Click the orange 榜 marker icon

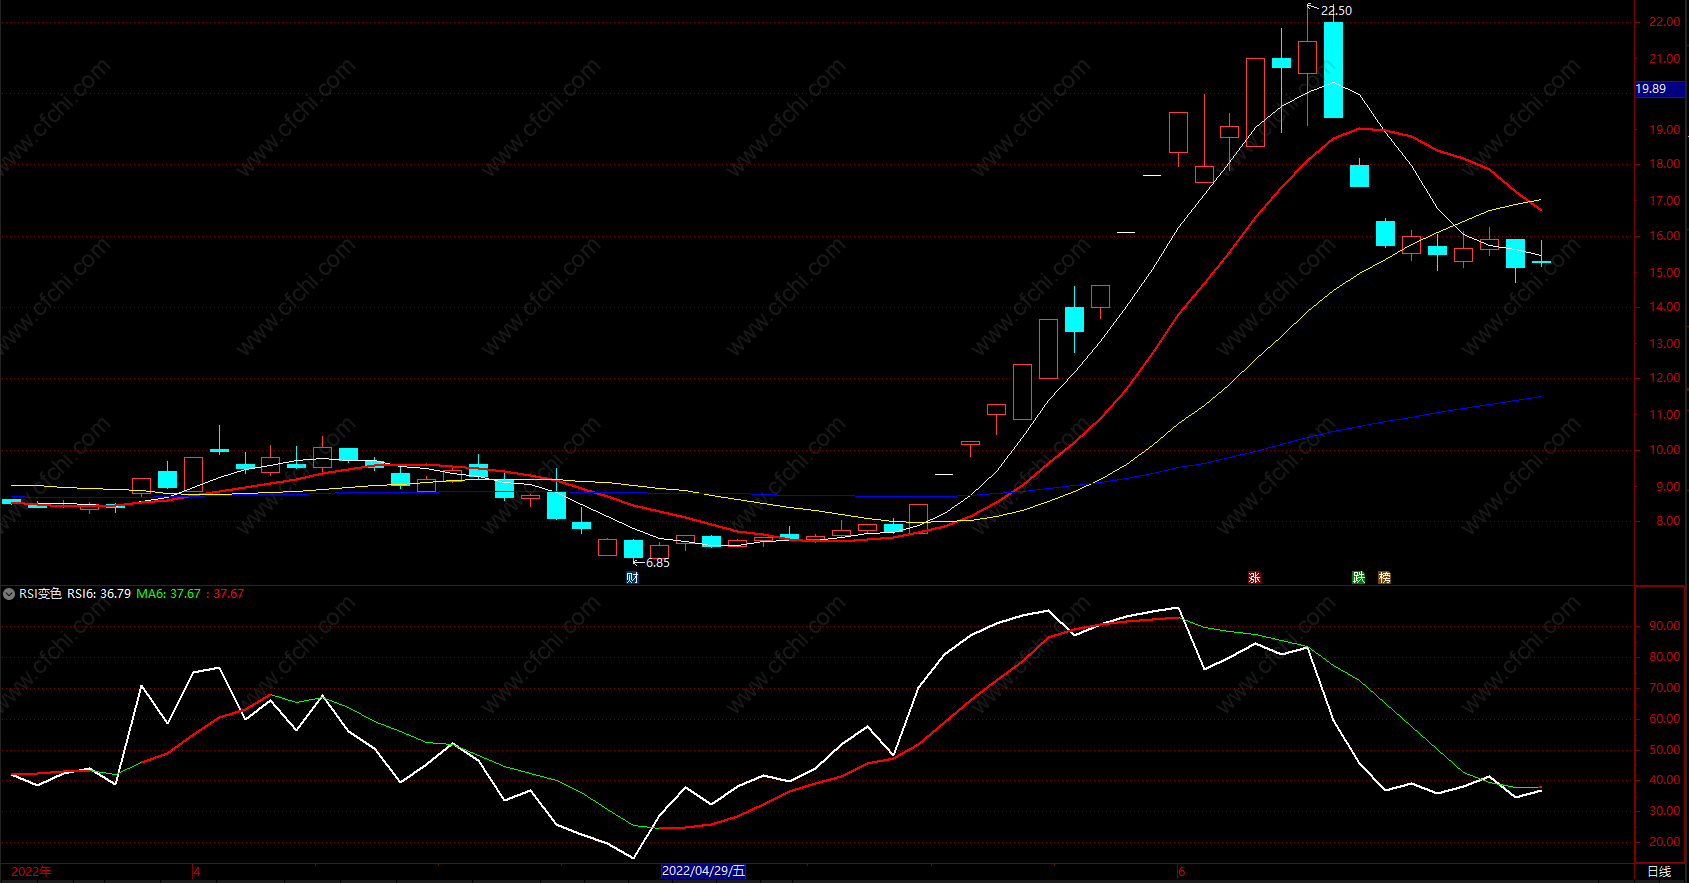(x=1384, y=577)
